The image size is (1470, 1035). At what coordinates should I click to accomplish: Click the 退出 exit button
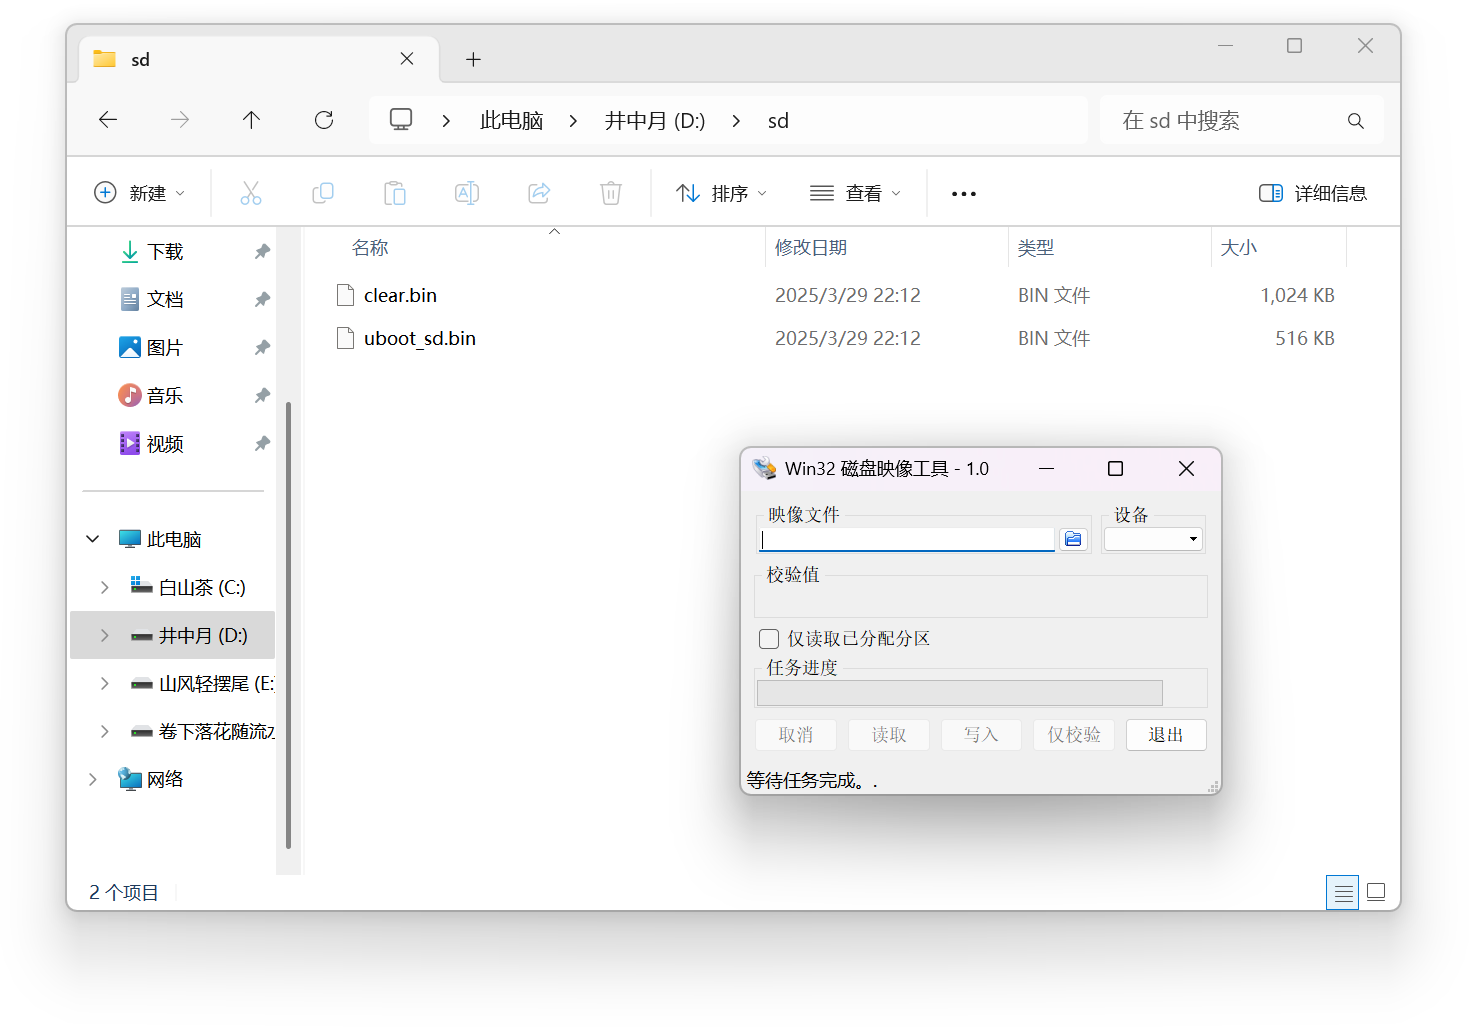pyautogui.click(x=1166, y=735)
